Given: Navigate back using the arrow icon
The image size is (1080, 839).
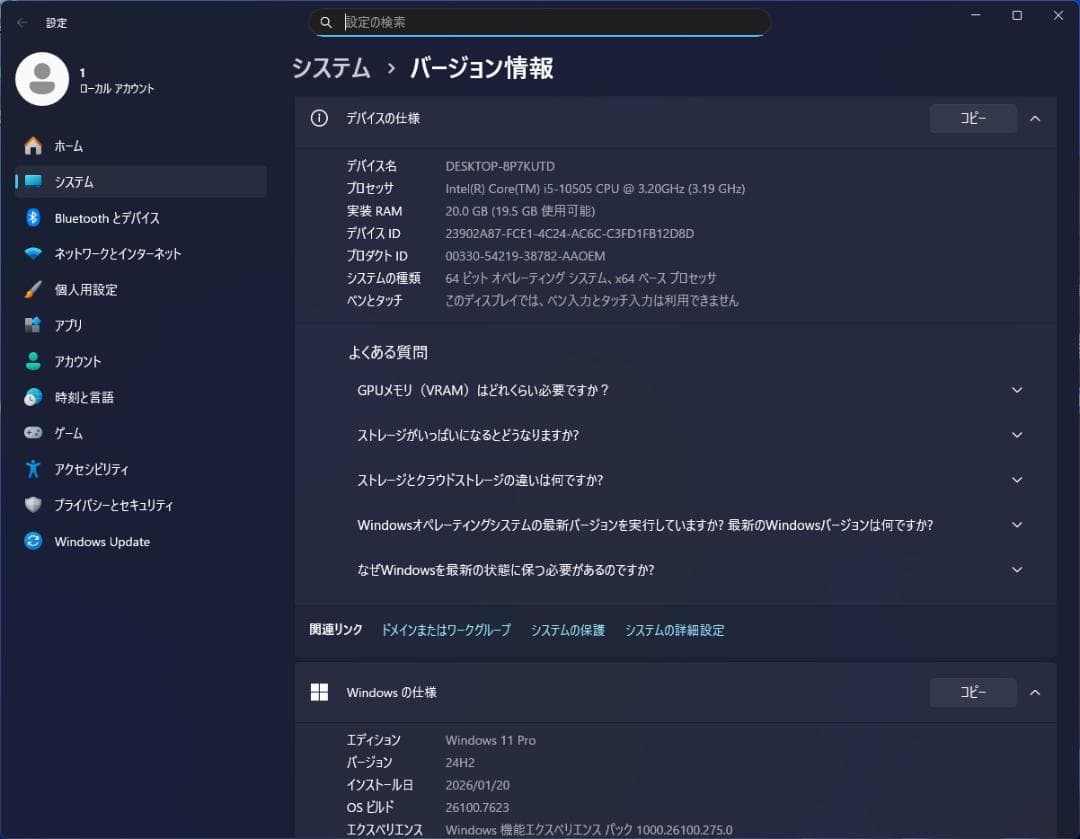Looking at the screenshot, I should (x=20, y=22).
